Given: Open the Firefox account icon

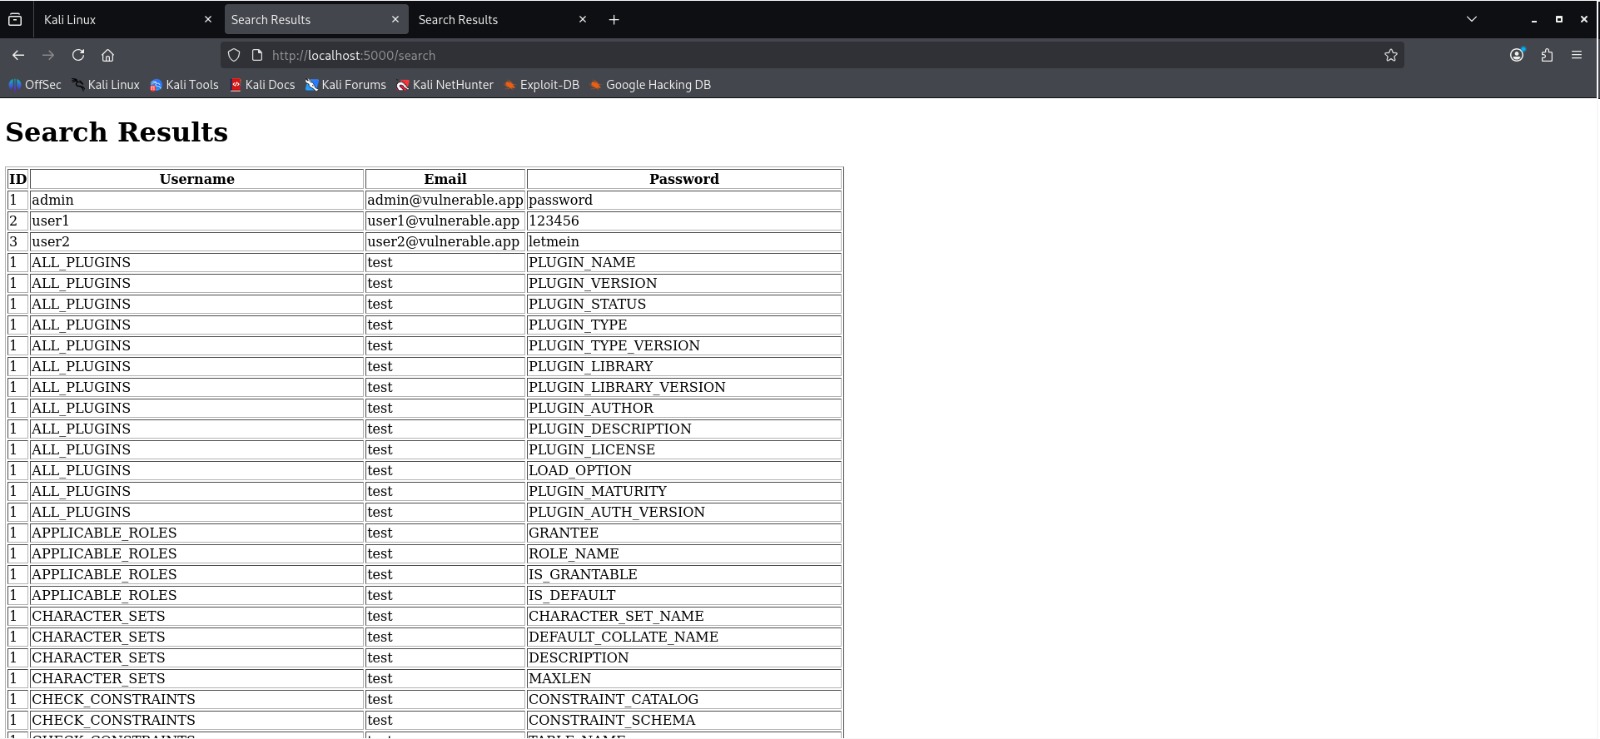Looking at the screenshot, I should 1517,55.
